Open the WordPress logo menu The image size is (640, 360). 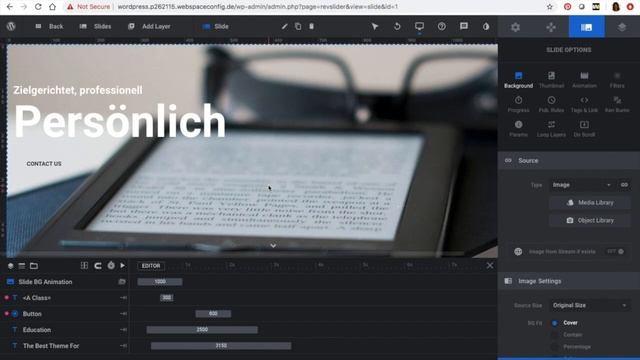click(11, 26)
